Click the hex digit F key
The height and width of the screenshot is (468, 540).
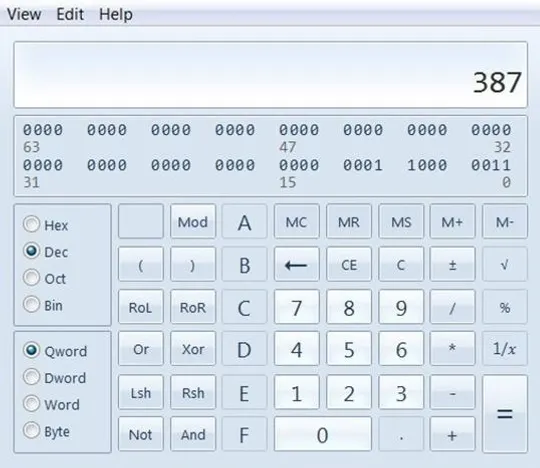(245, 434)
